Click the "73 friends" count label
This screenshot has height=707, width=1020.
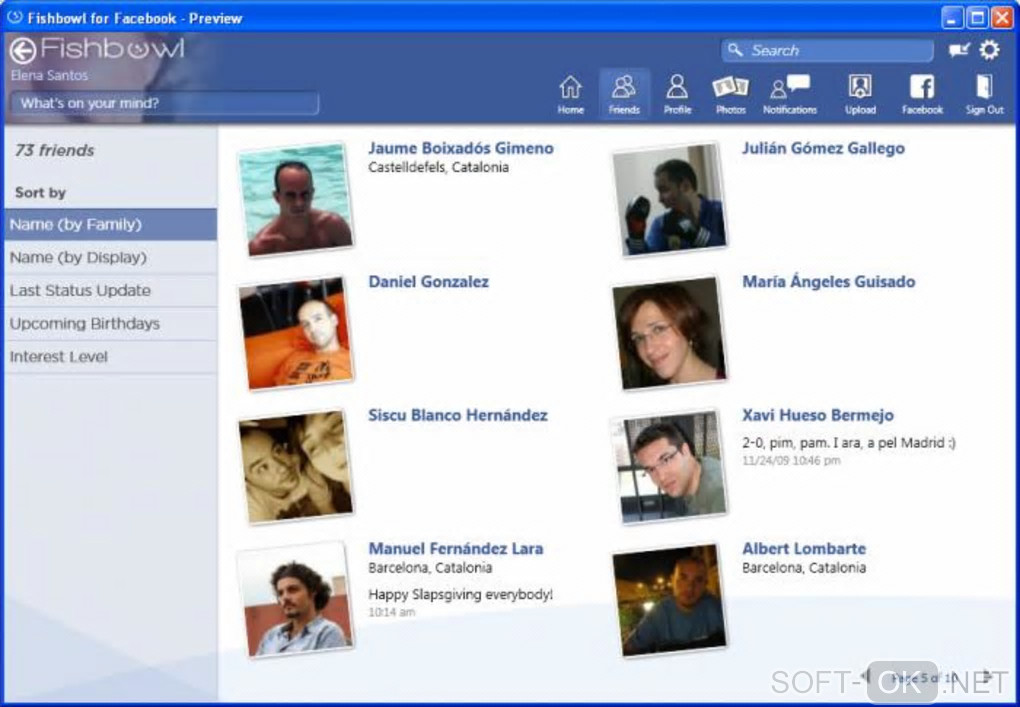click(55, 150)
